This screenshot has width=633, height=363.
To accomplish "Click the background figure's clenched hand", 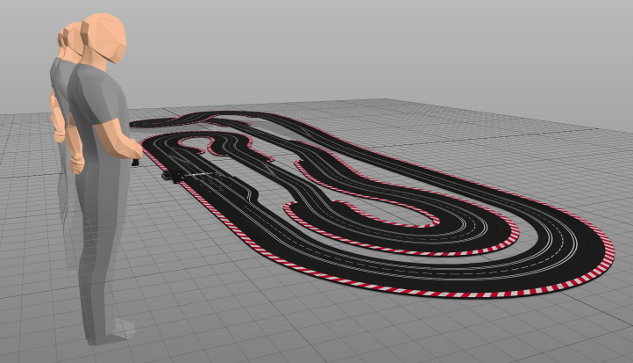I will (60, 136).
